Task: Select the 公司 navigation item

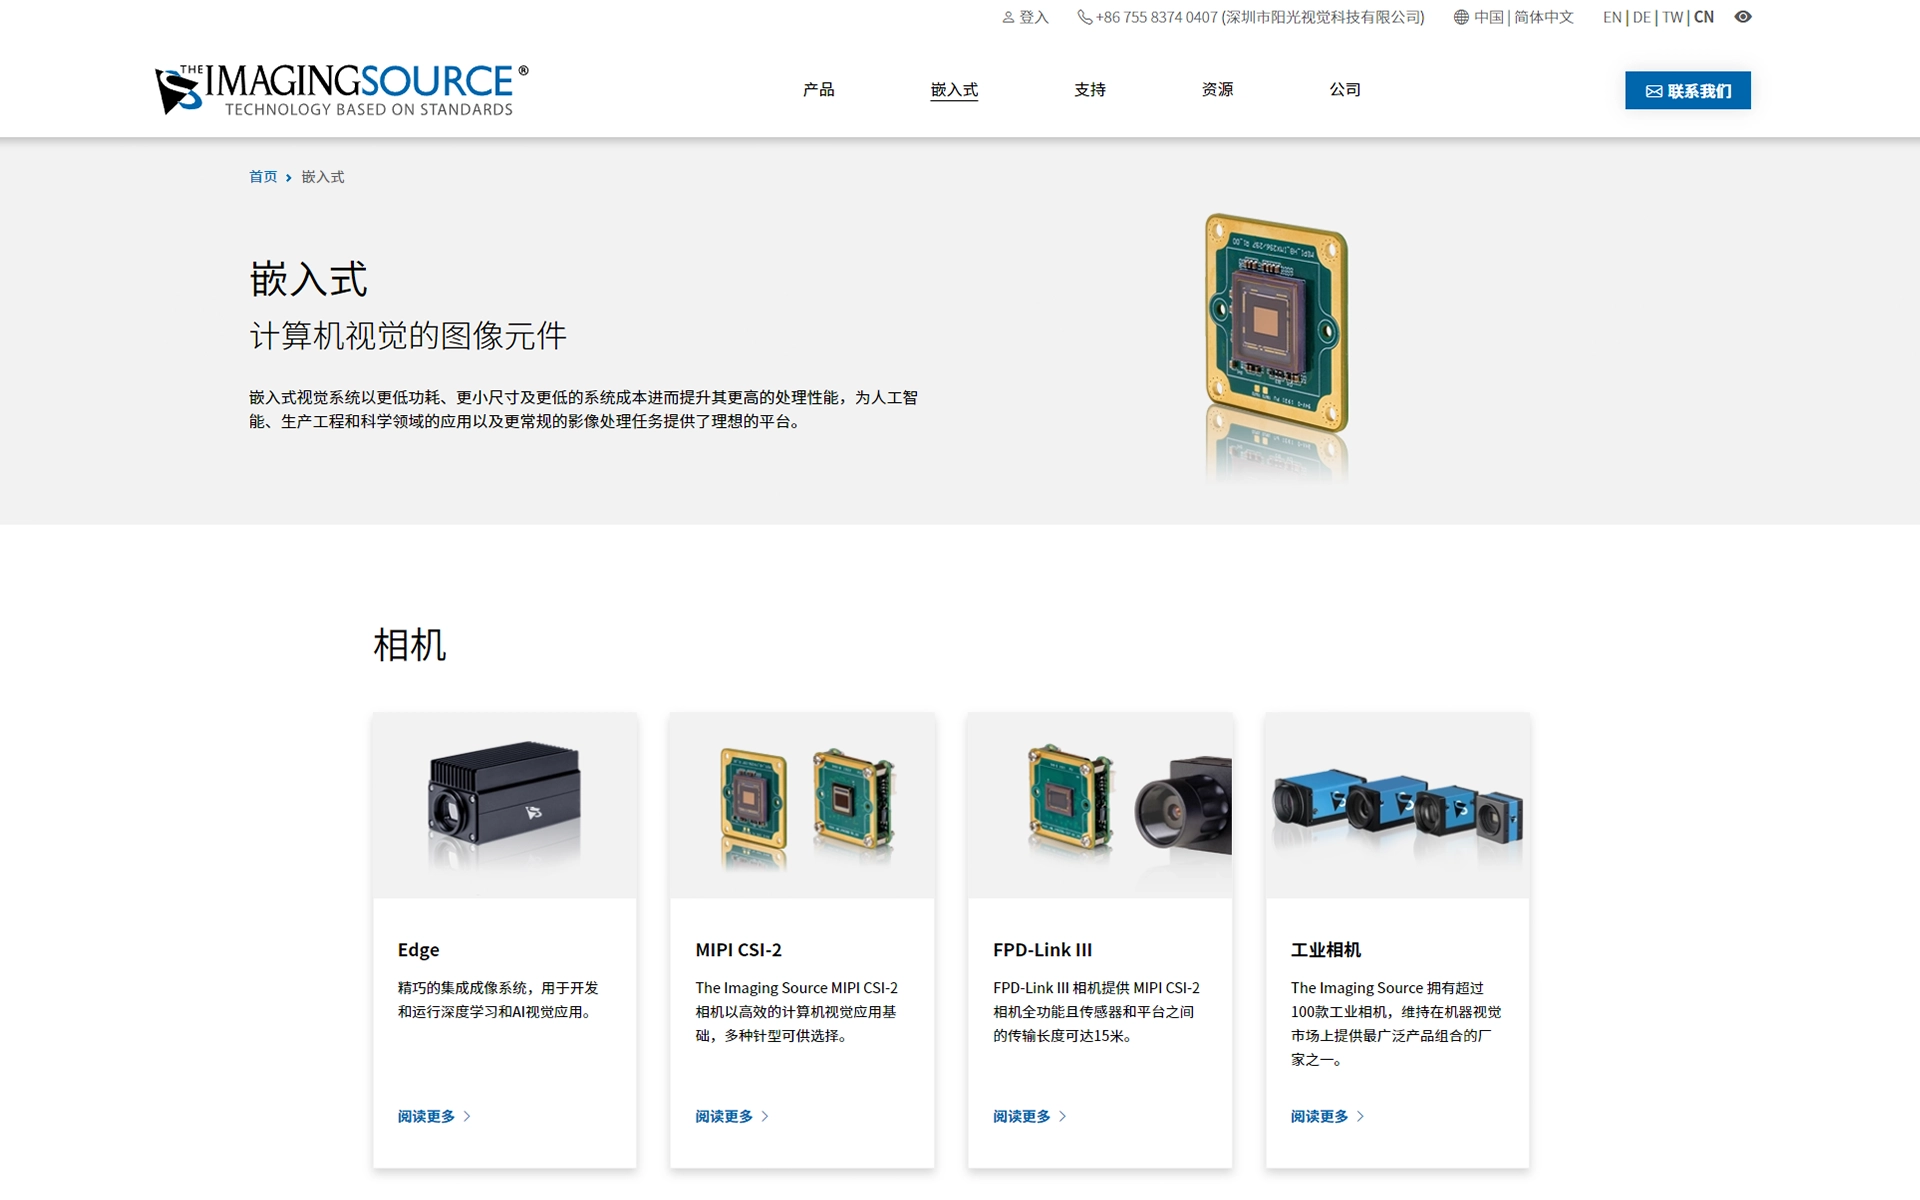Action: click(x=1345, y=90)
